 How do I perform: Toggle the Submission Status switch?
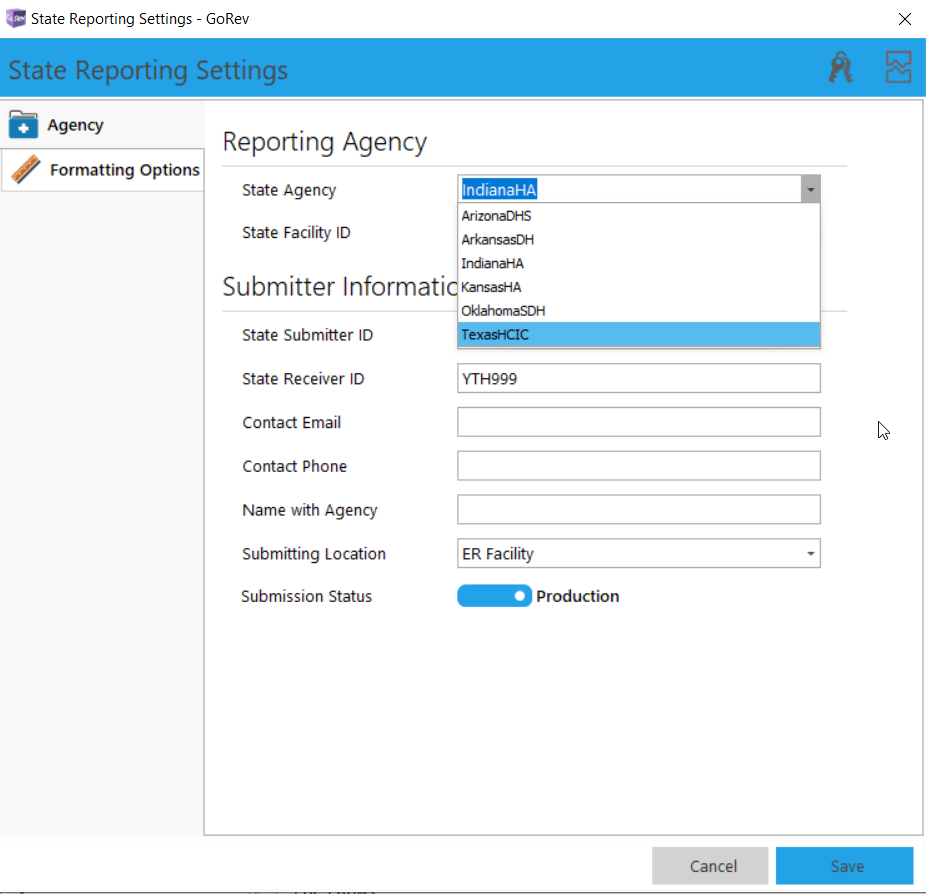point(494,596)
